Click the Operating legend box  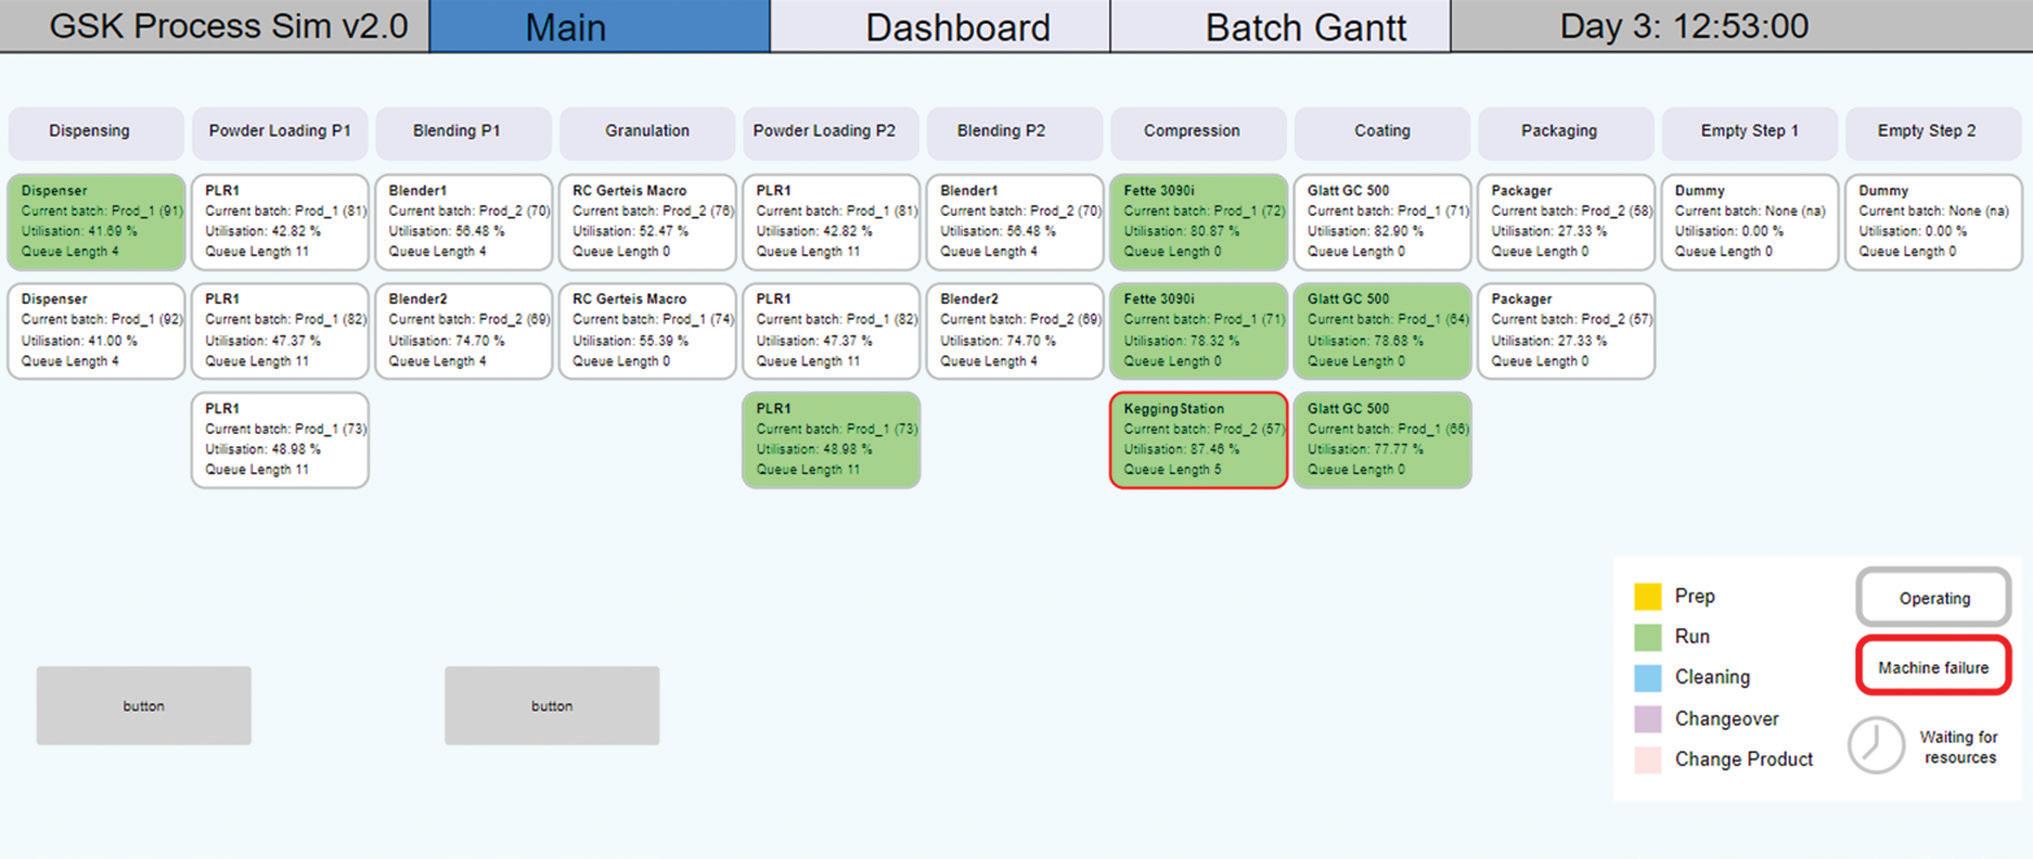pos(1933,598)
